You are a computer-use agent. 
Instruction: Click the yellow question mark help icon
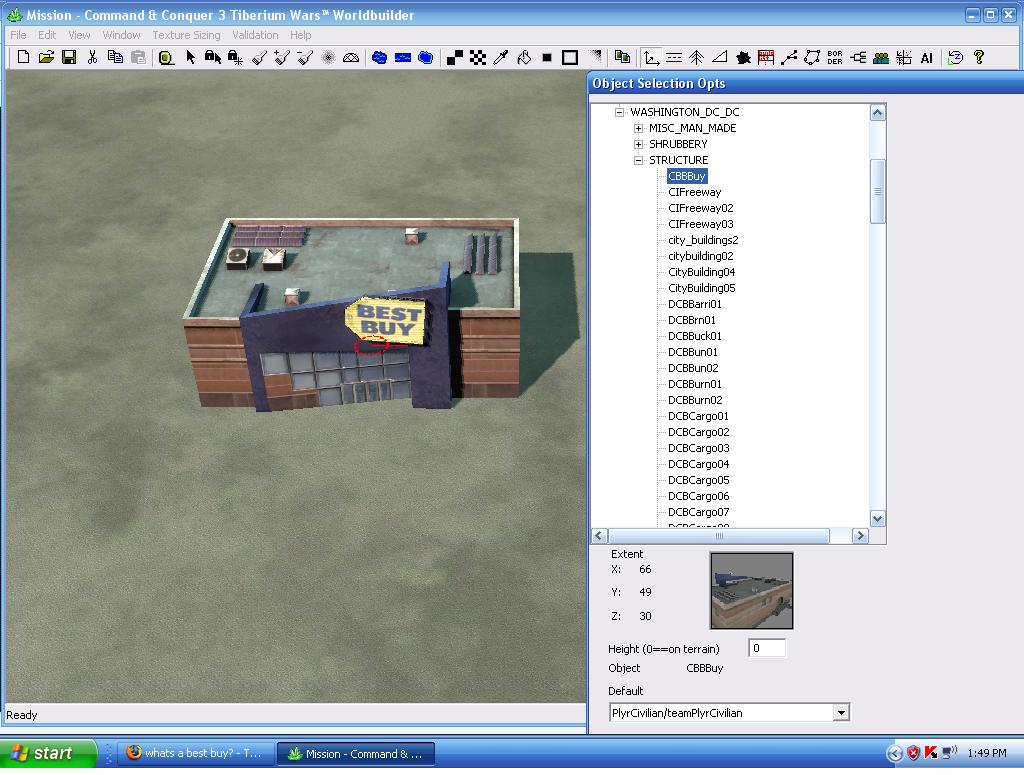click(x=978, y=57)
